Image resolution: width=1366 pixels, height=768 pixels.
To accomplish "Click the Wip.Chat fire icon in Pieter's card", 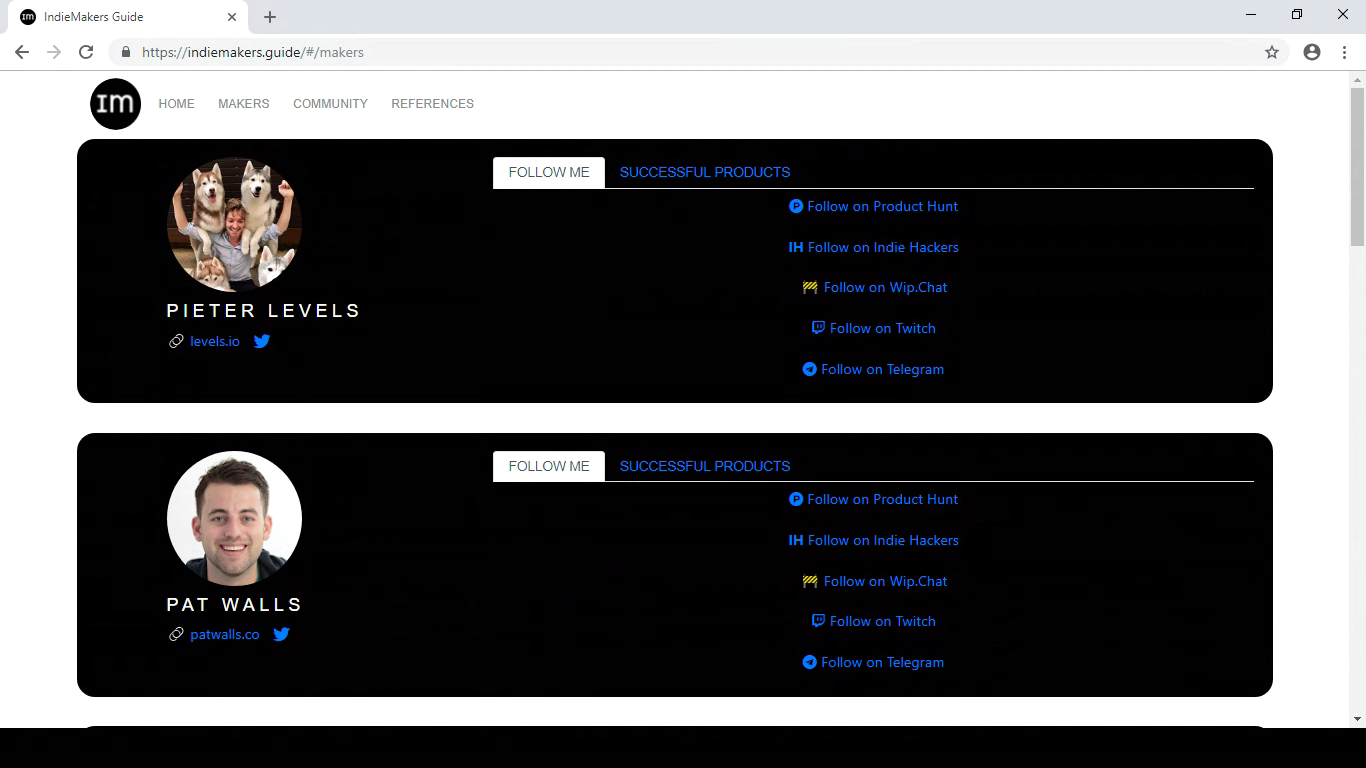I will pos(808,287).
